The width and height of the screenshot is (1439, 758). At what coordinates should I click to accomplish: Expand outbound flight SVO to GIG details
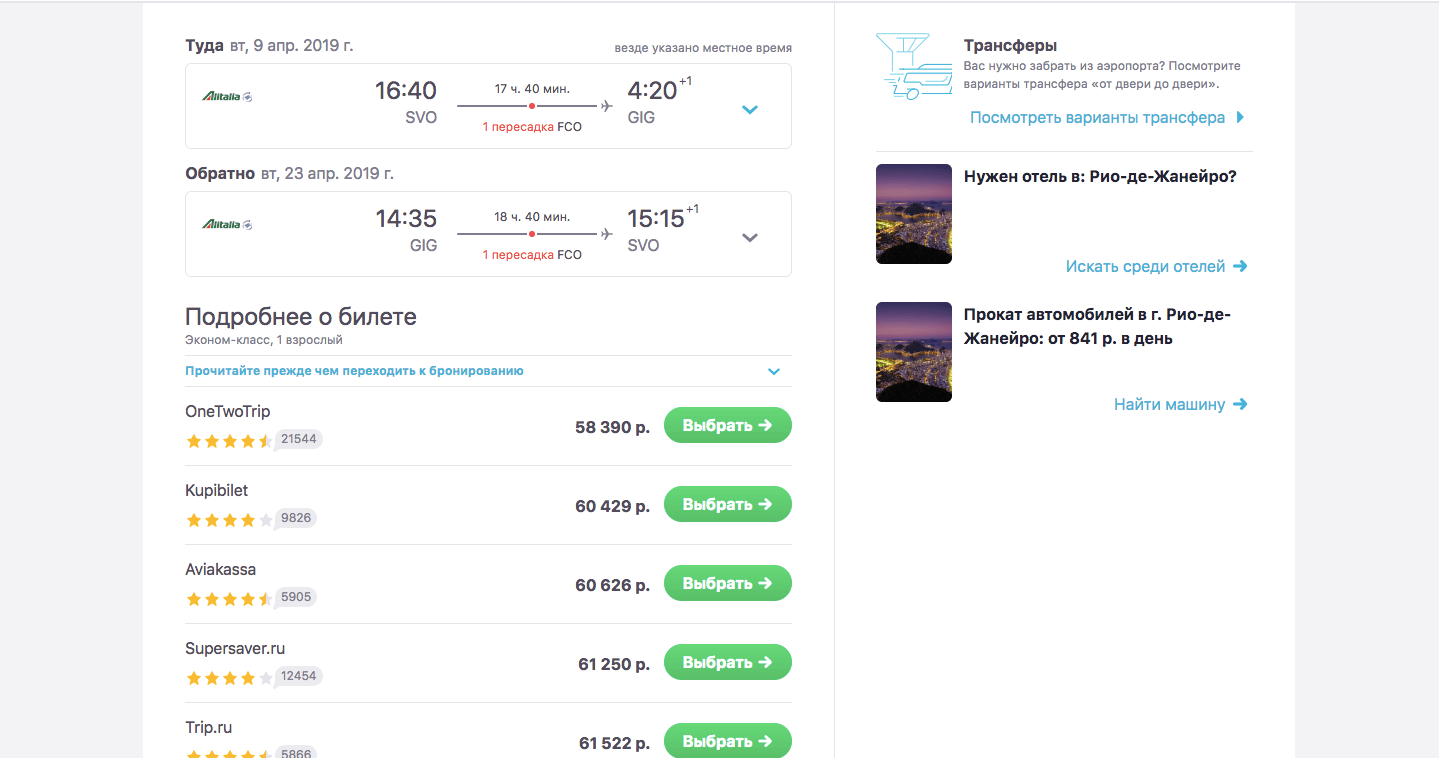coord(750,109)
